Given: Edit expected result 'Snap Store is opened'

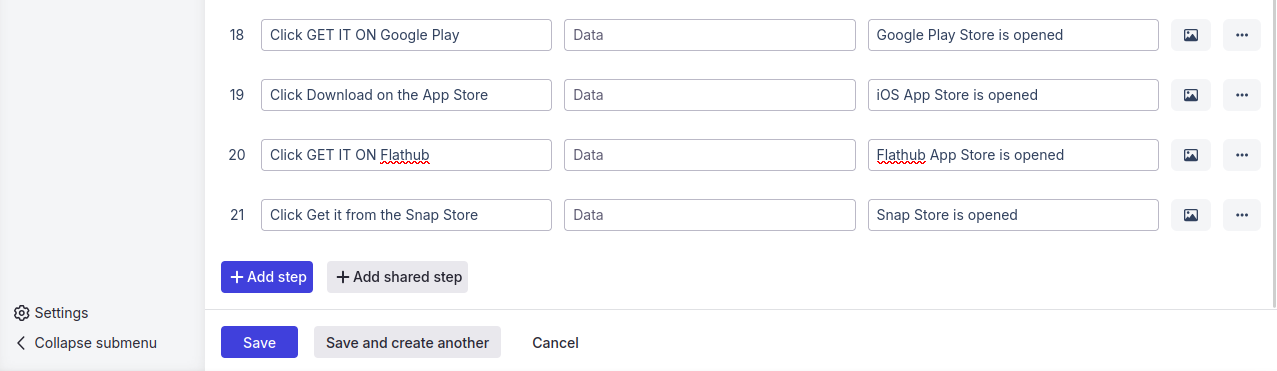Looking at the screenshot, I should pyautogui.click(x=1013, y=215).
